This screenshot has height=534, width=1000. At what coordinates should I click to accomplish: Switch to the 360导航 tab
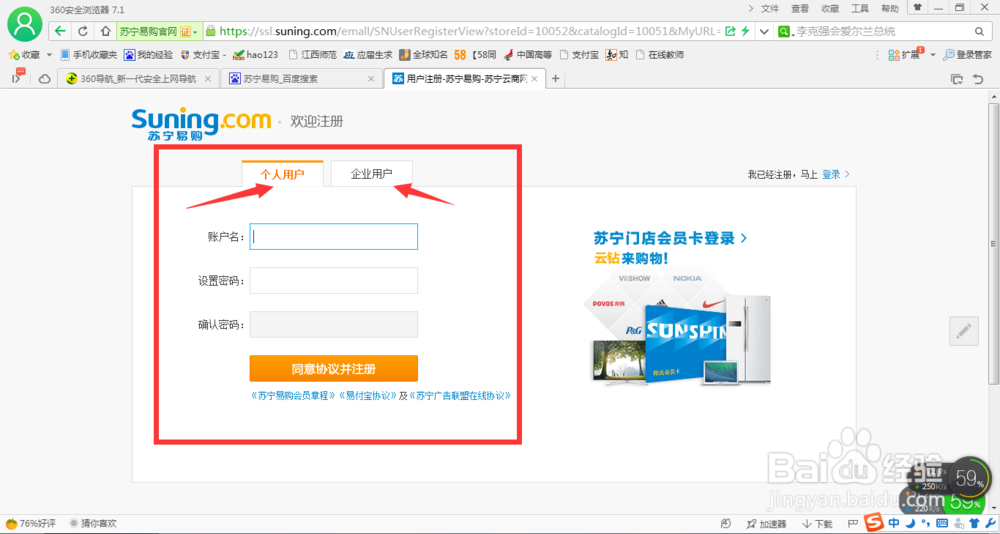pos(138,79)
